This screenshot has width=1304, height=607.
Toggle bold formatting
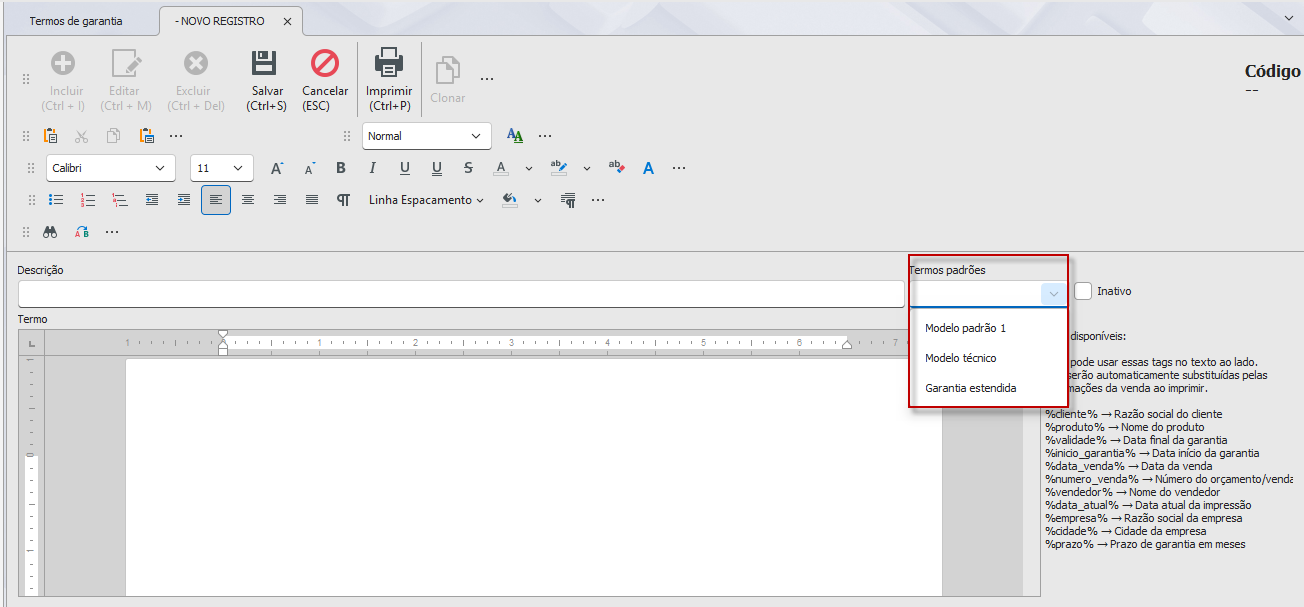(341, 168)
